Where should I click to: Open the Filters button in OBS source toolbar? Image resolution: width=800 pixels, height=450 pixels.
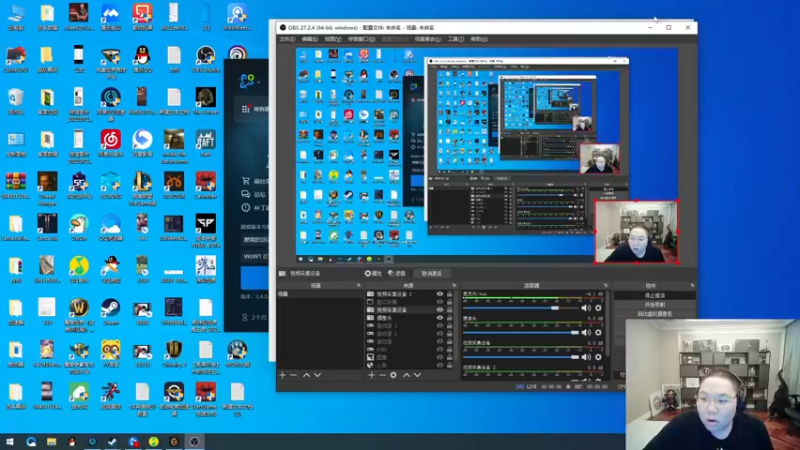pyautogui.click(x=397, y=273)
